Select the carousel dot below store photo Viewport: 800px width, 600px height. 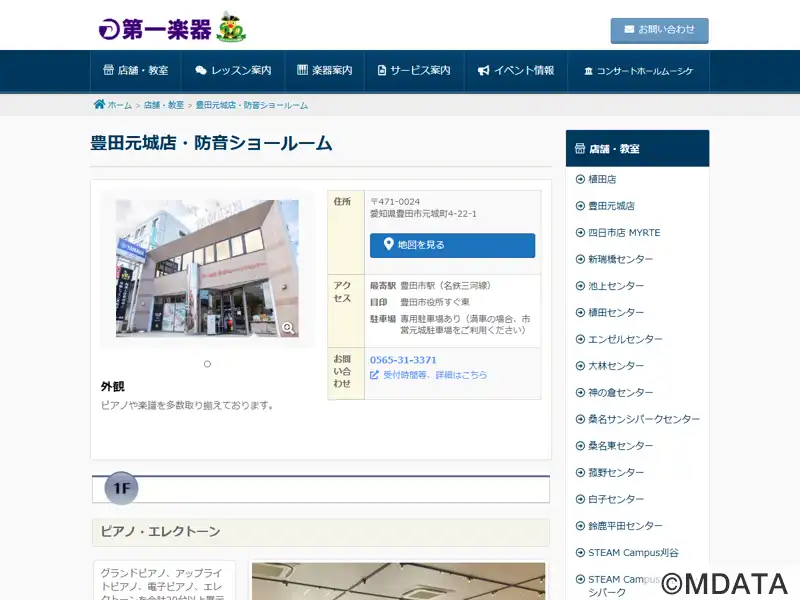coord(207,364)
